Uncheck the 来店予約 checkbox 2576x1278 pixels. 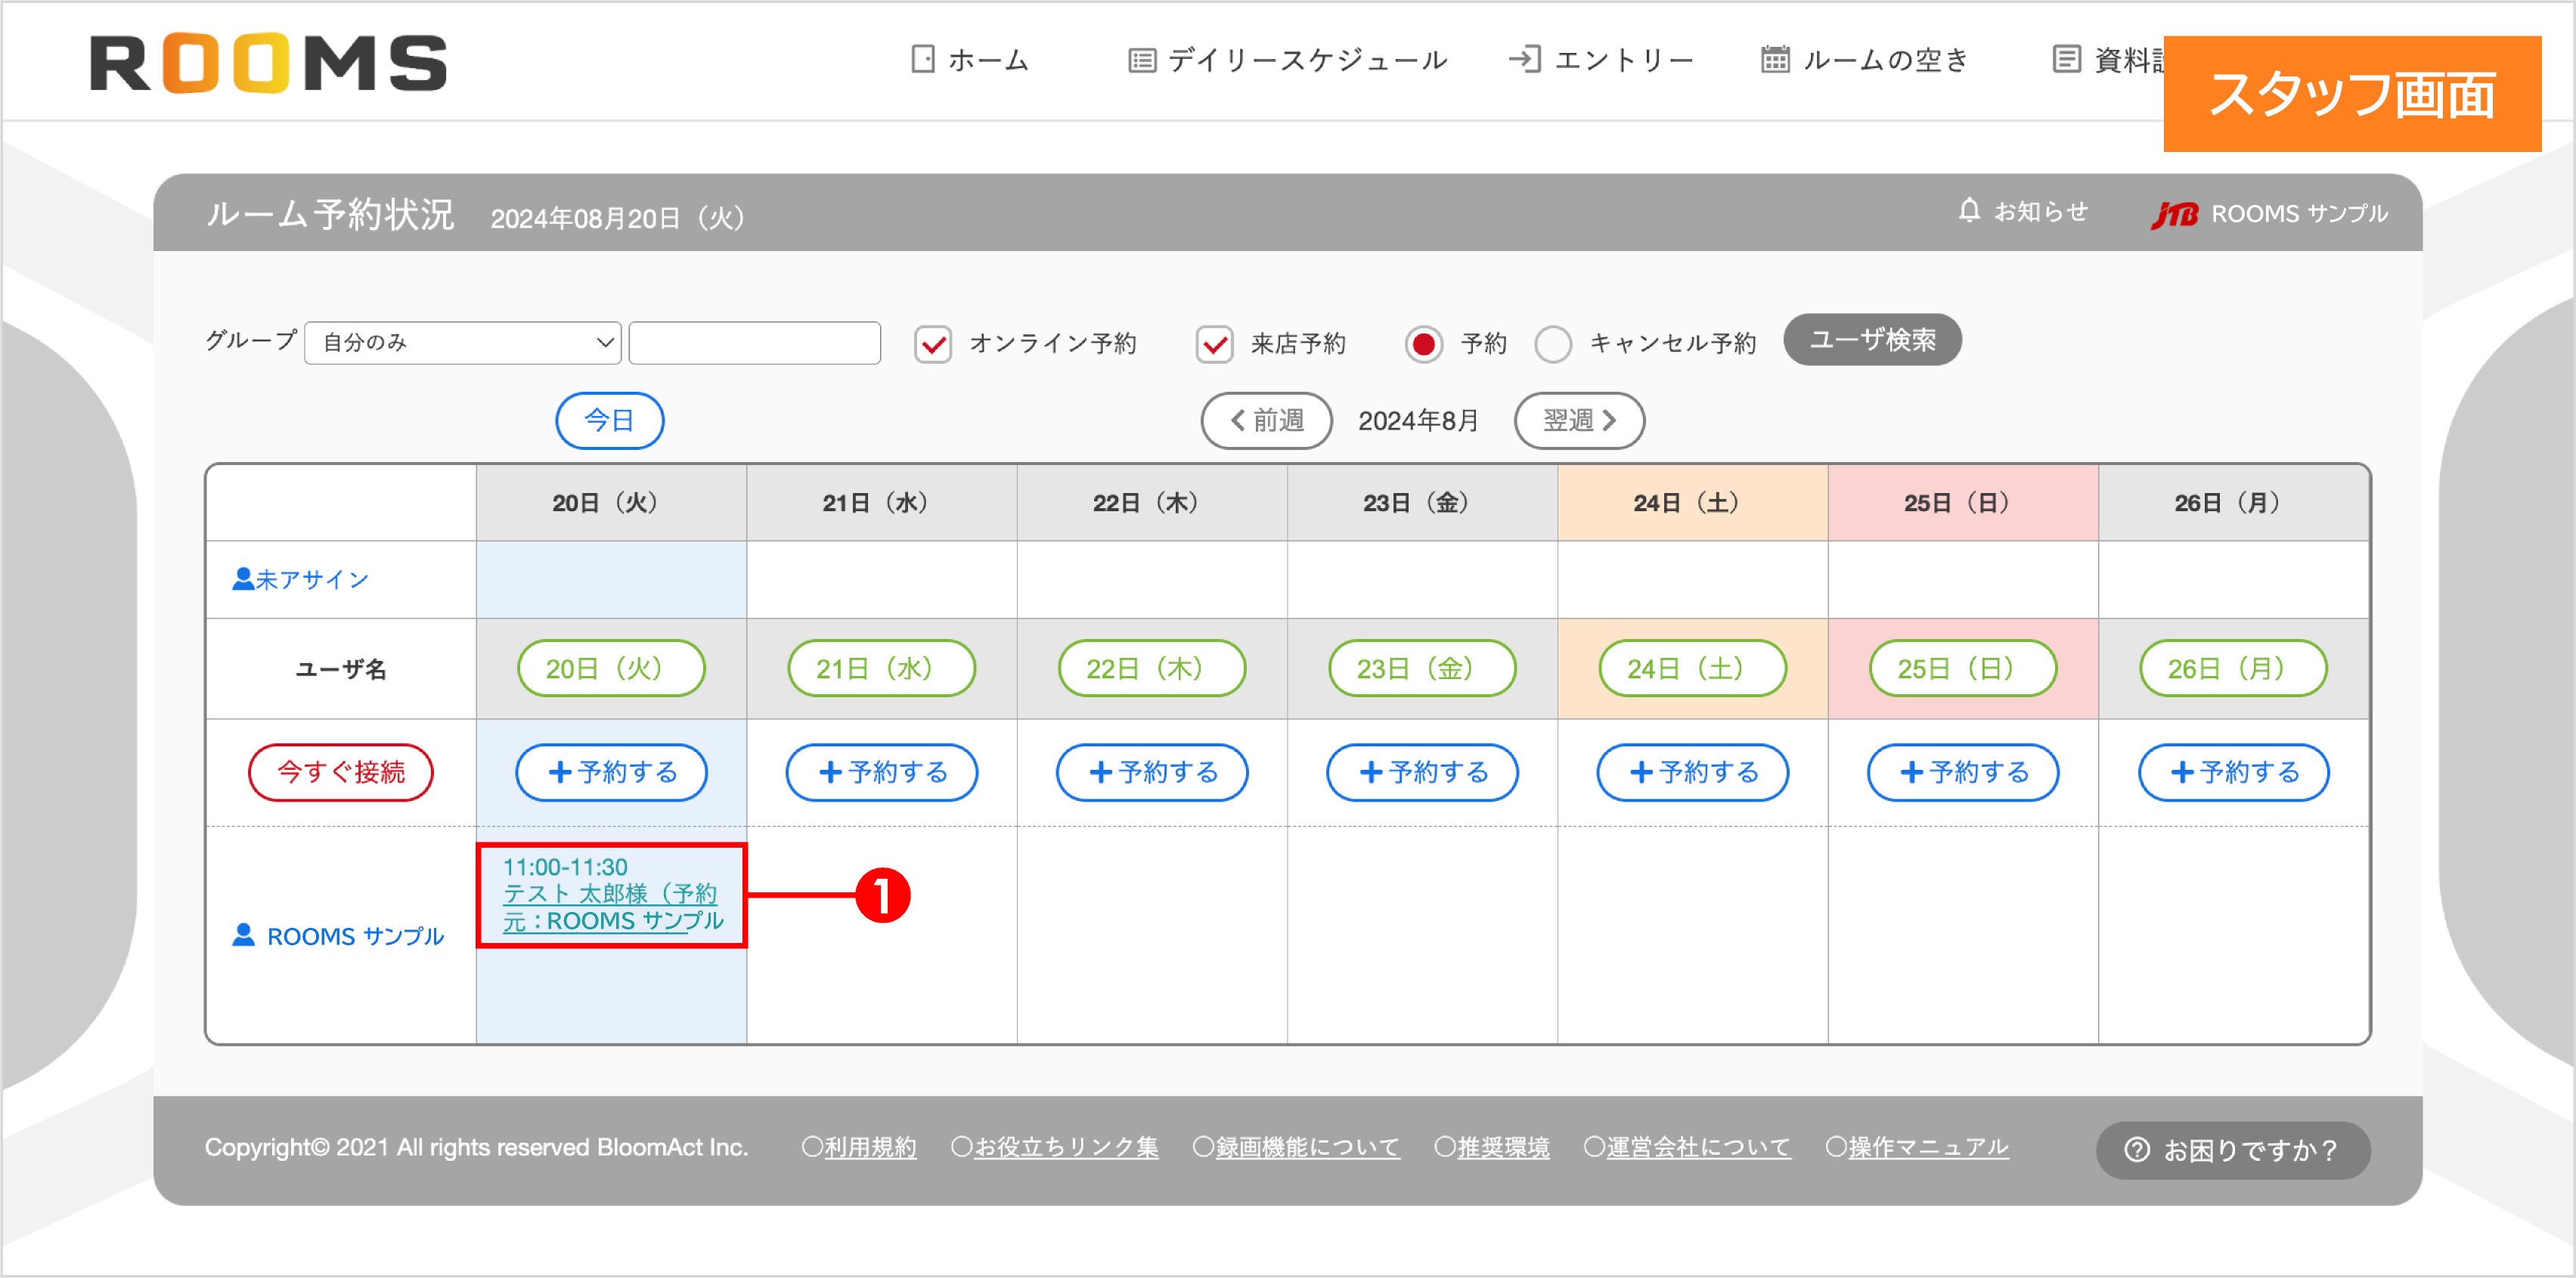point(1214,343)
